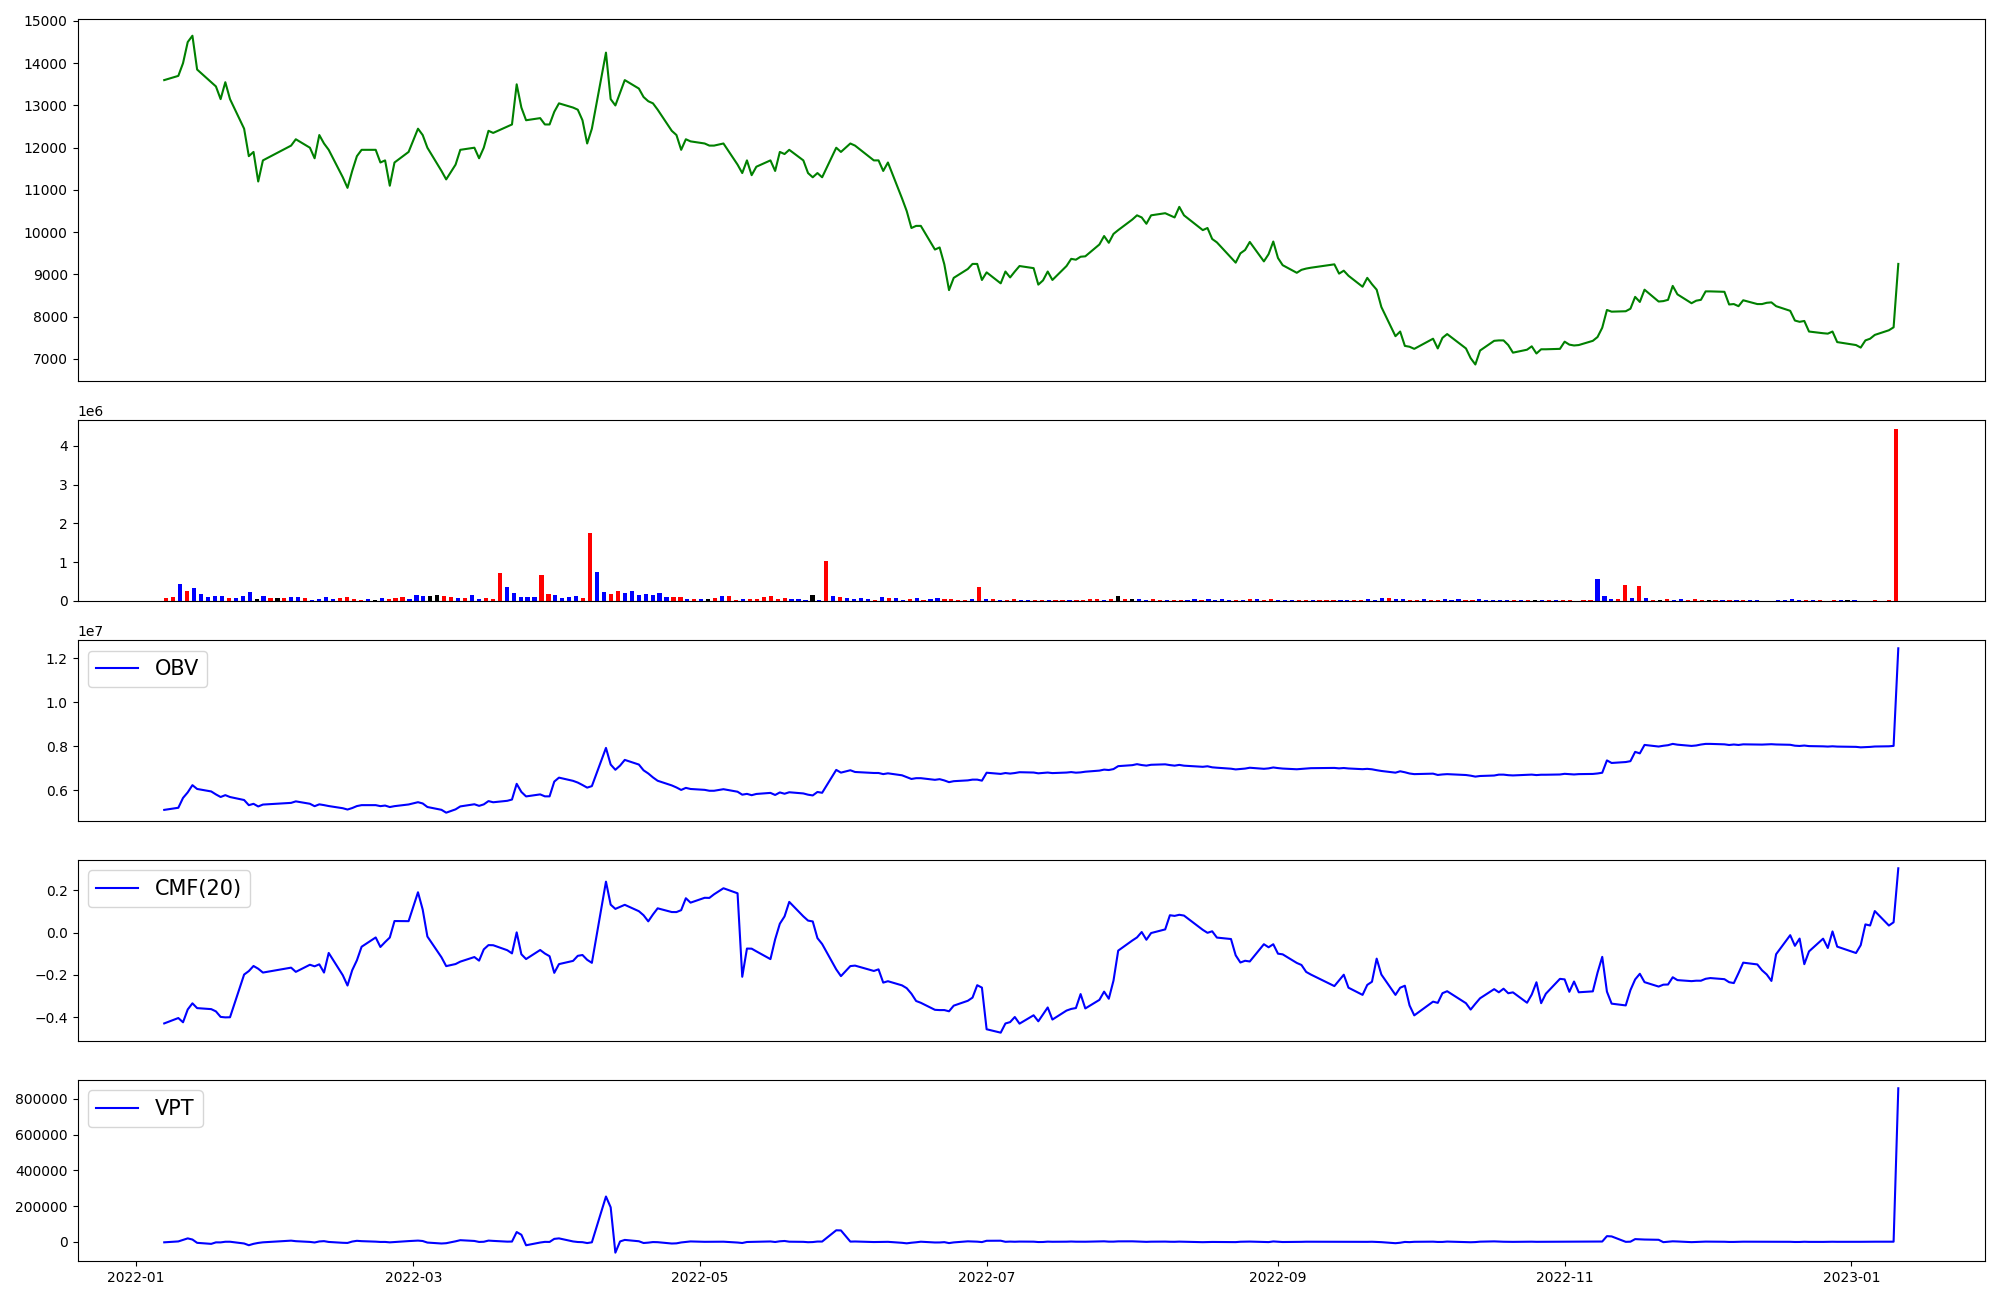
Task: Click the 1e7 scale label above OBV chart
Action: tap(91, 632)
